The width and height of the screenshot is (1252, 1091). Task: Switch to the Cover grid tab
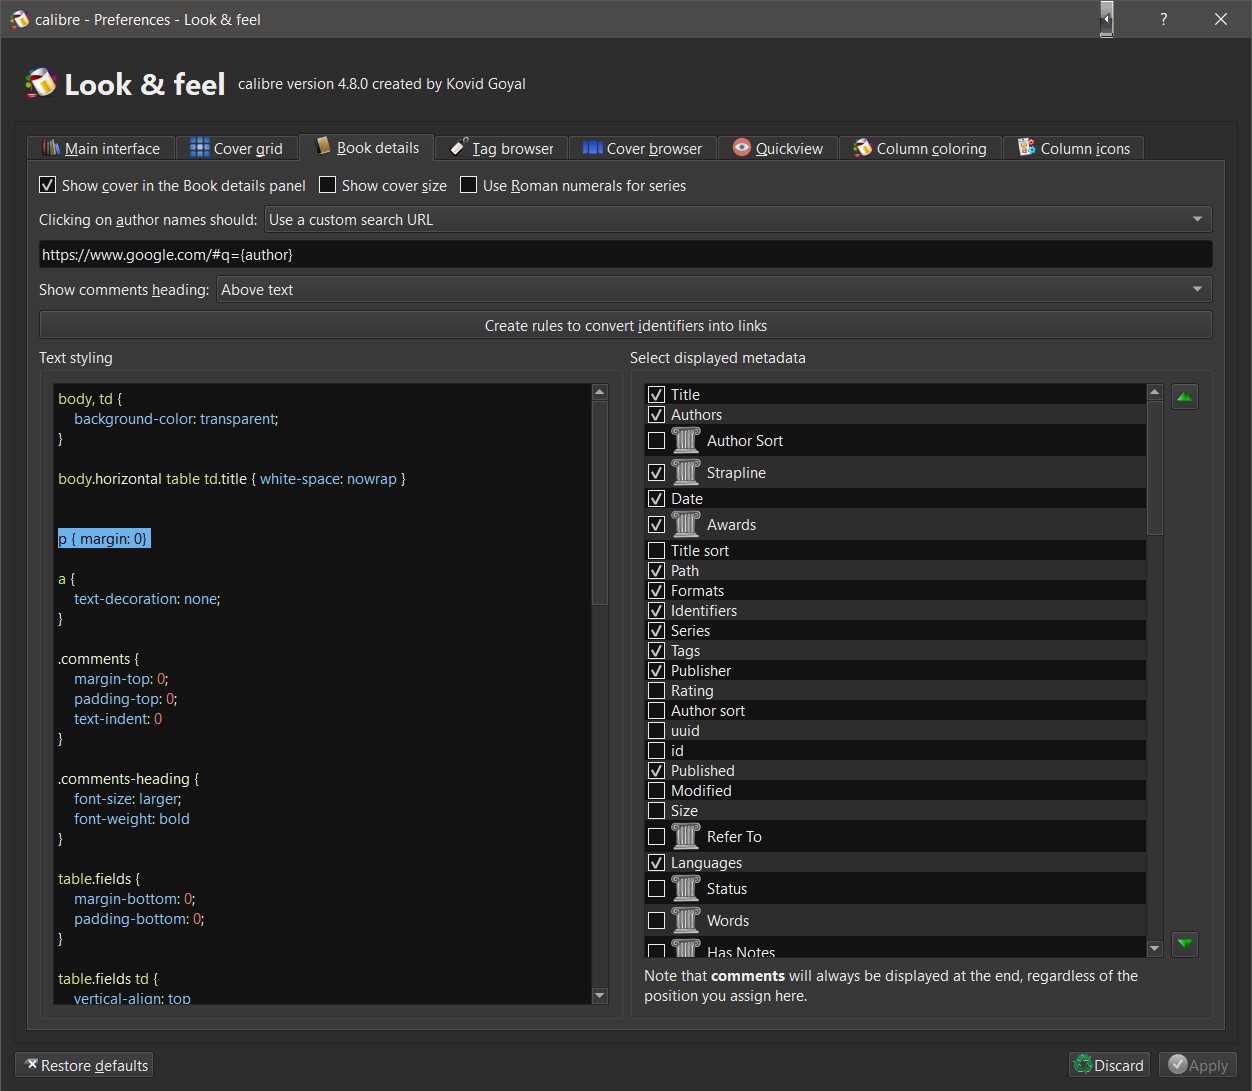click(237, 148)
